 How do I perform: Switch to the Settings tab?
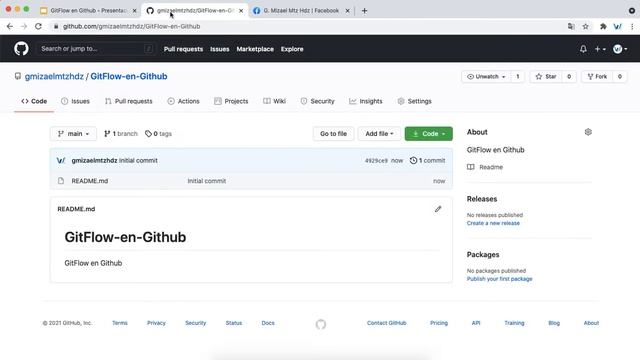pos(414,101)
